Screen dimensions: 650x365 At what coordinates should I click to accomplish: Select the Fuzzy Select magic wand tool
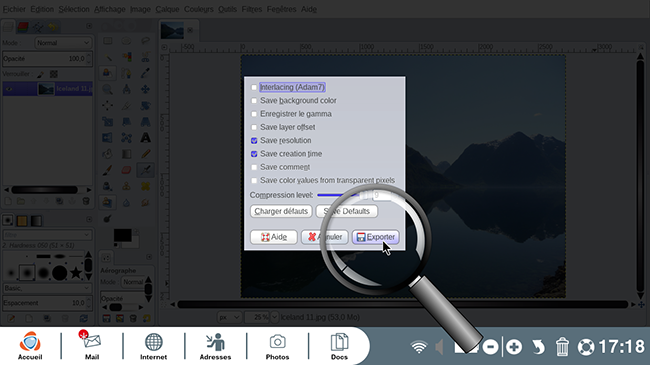pos(108,57)
